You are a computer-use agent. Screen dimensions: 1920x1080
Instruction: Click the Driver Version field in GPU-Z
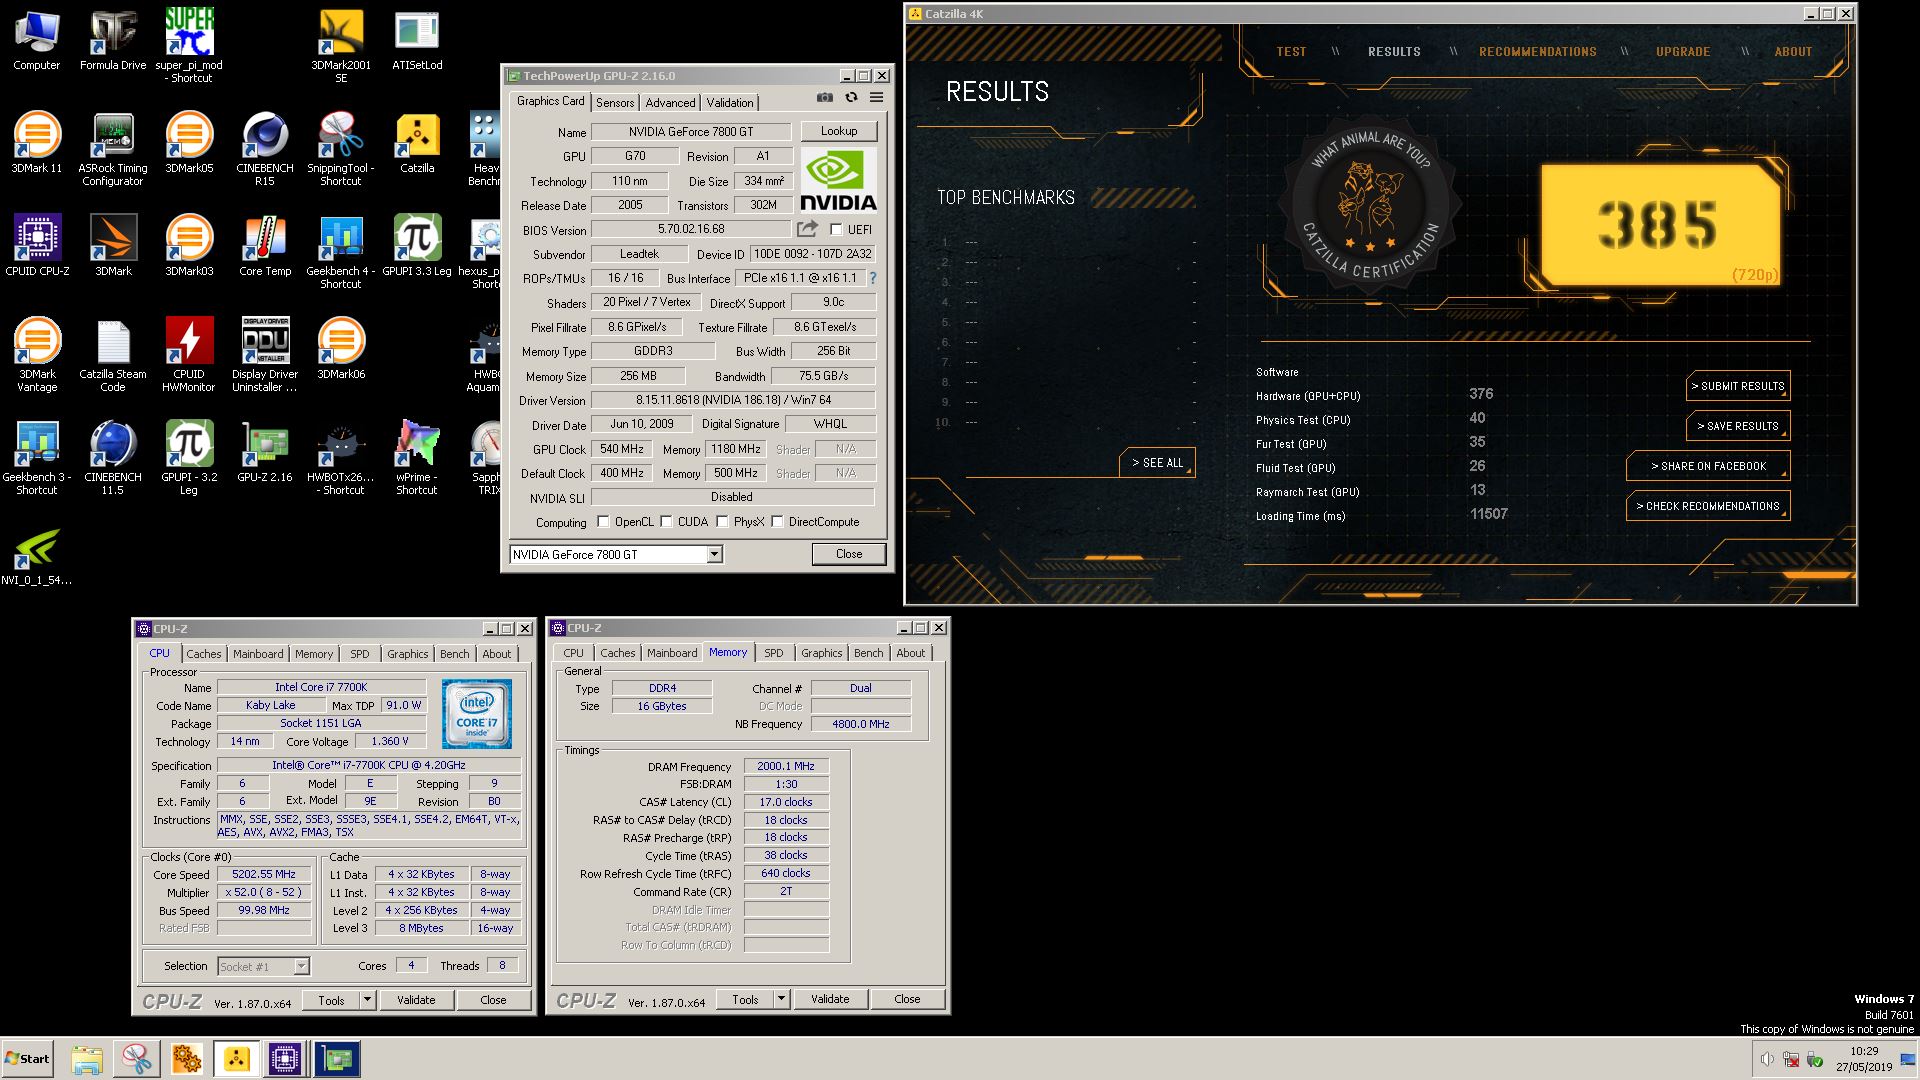(733, 400)
